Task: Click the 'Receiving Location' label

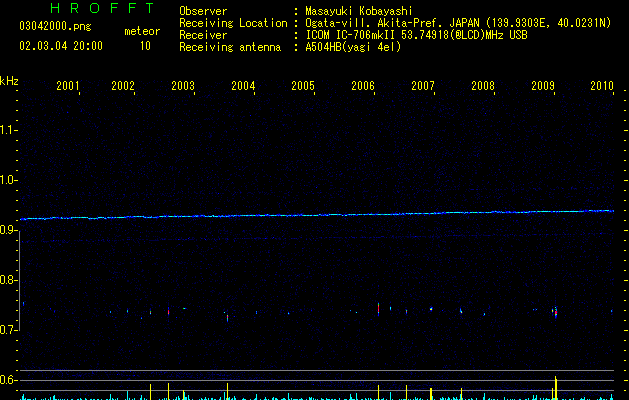Action: 233,23
